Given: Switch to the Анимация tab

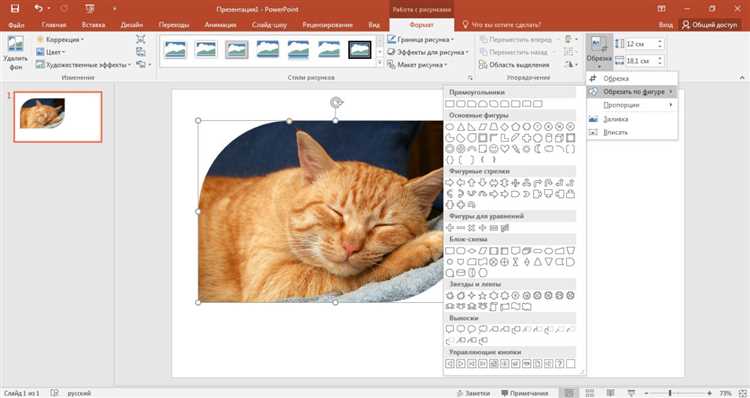Looking at the screenshot, I should (221, 24).
